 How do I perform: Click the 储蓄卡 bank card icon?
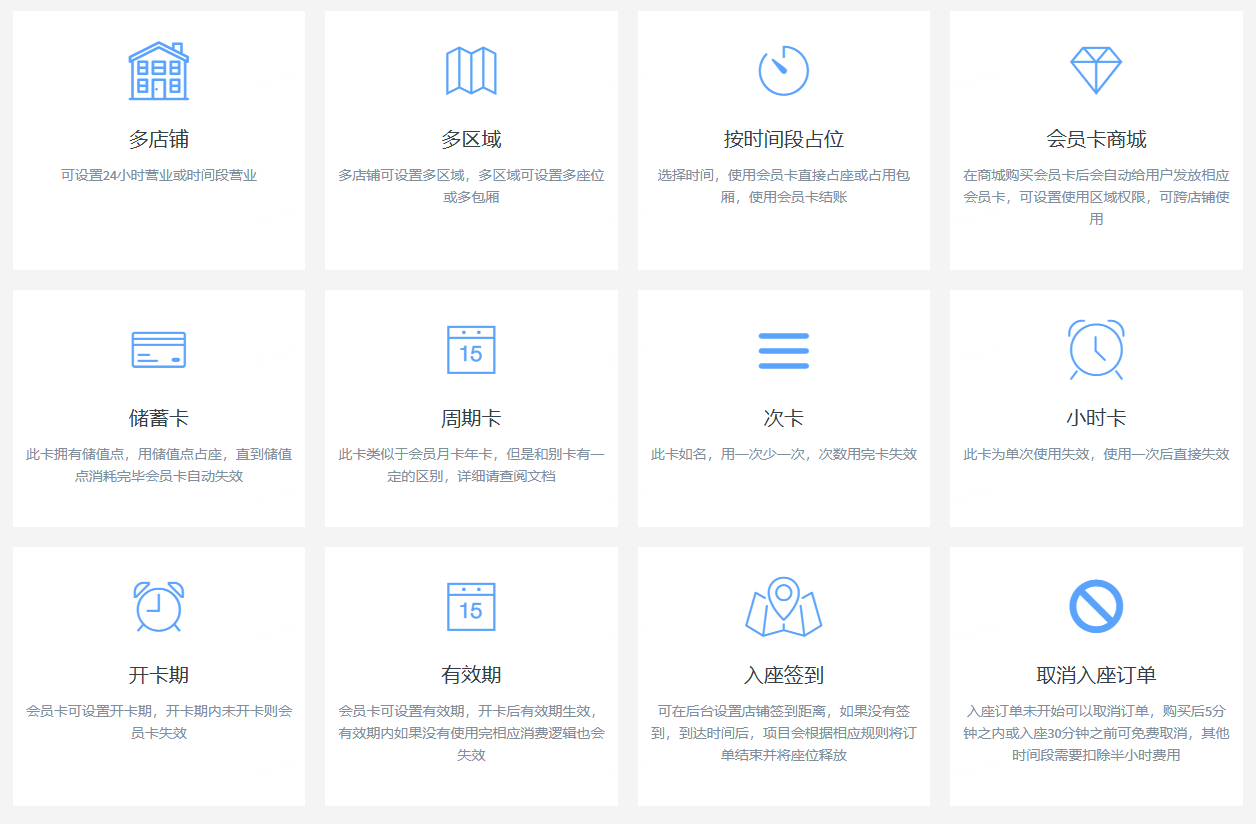(x=158, y=349)
